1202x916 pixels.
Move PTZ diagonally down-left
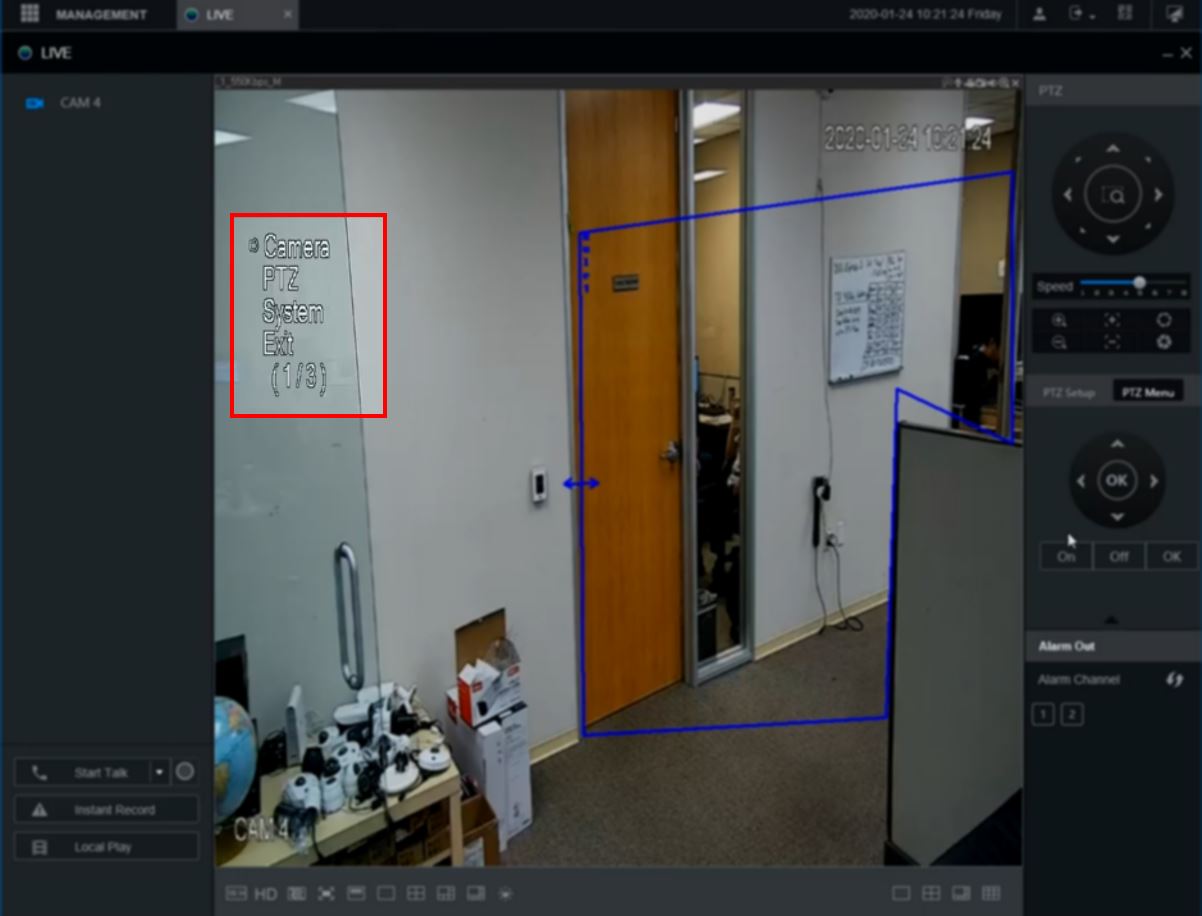tap(1080, 229)
